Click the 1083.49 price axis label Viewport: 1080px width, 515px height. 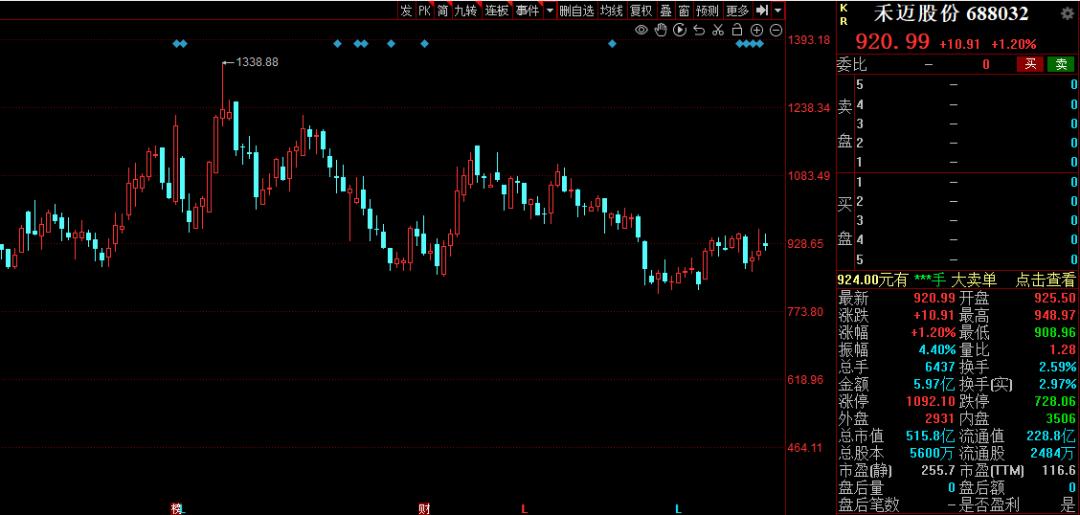point(809,176)
